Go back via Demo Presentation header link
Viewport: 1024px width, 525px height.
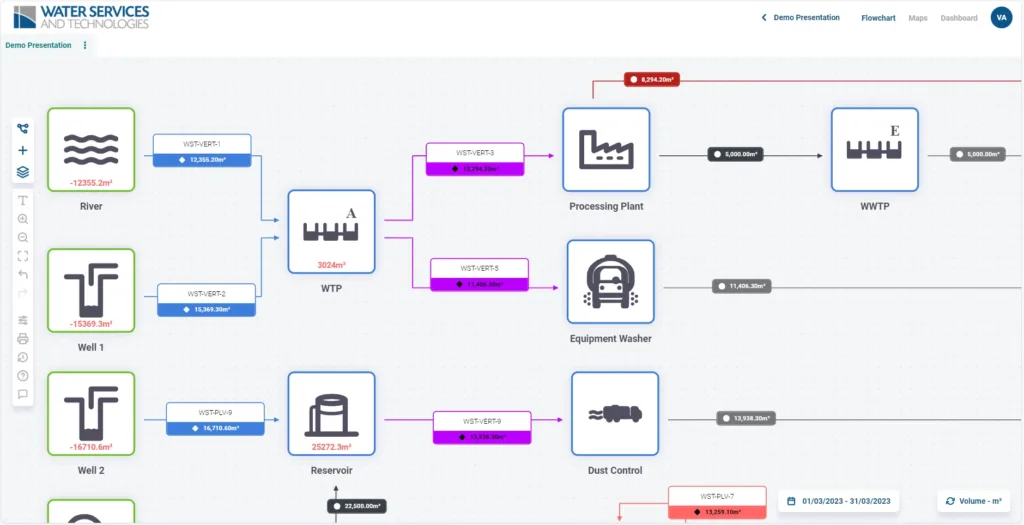(800, 18)
